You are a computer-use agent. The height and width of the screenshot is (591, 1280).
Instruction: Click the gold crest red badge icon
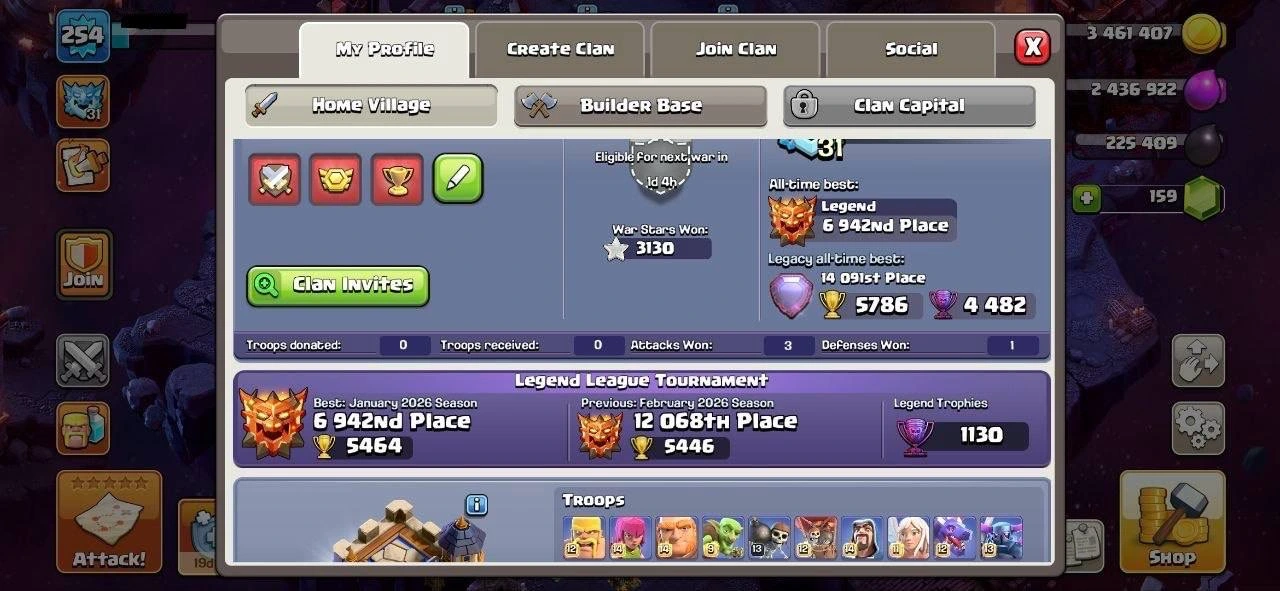[x=335, y=179]
